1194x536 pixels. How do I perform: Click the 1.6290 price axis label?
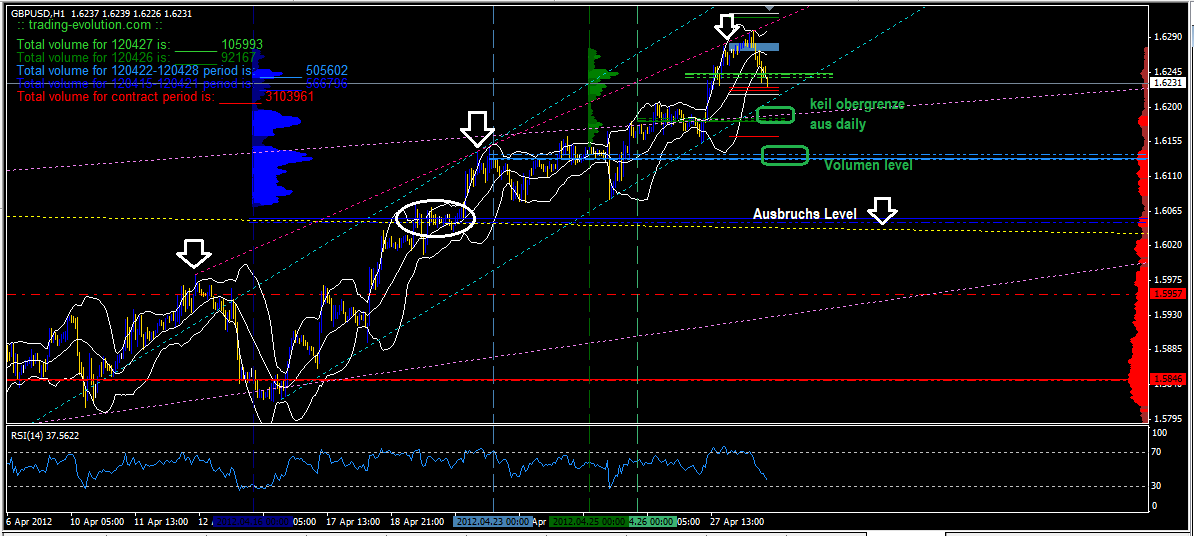click(x=1168, y=37)
